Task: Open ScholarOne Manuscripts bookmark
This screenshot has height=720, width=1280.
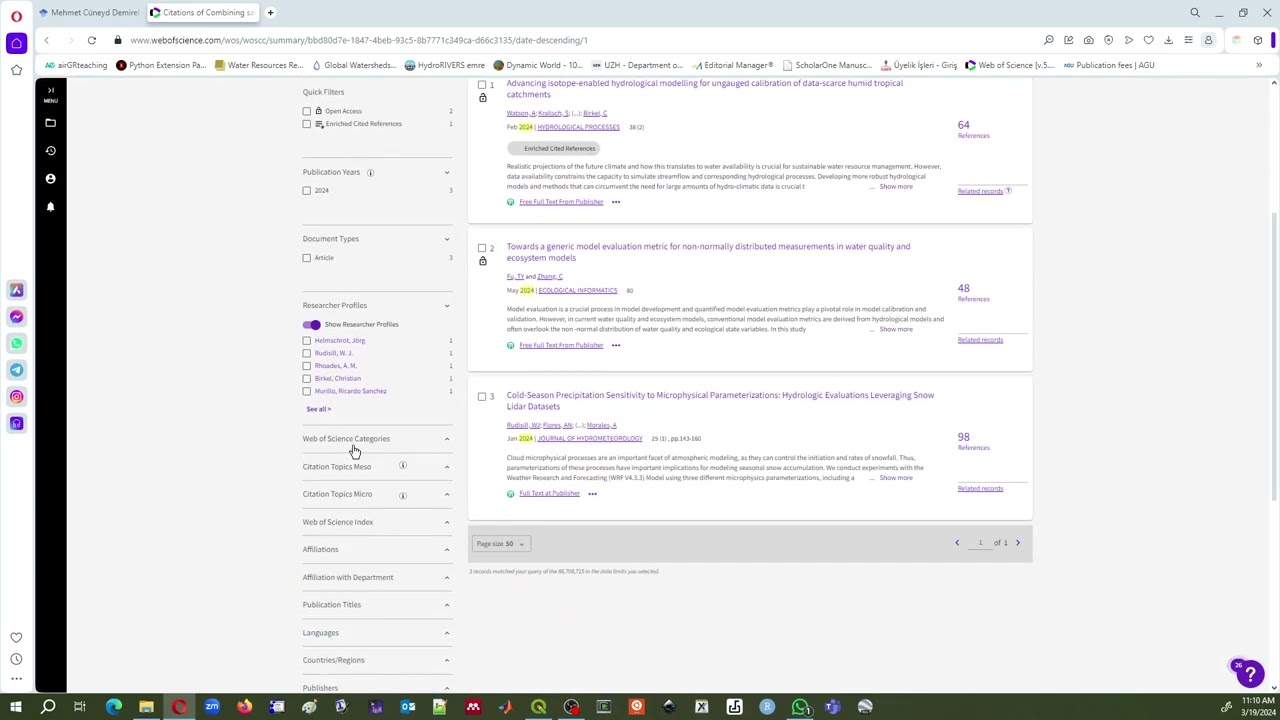Action: click(x=828, y=65)
